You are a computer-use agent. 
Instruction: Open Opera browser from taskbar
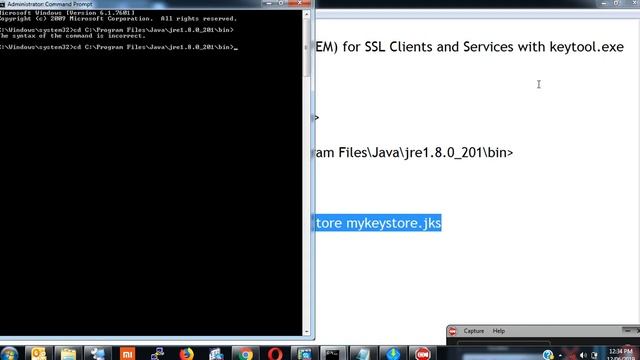click(275, 353)
